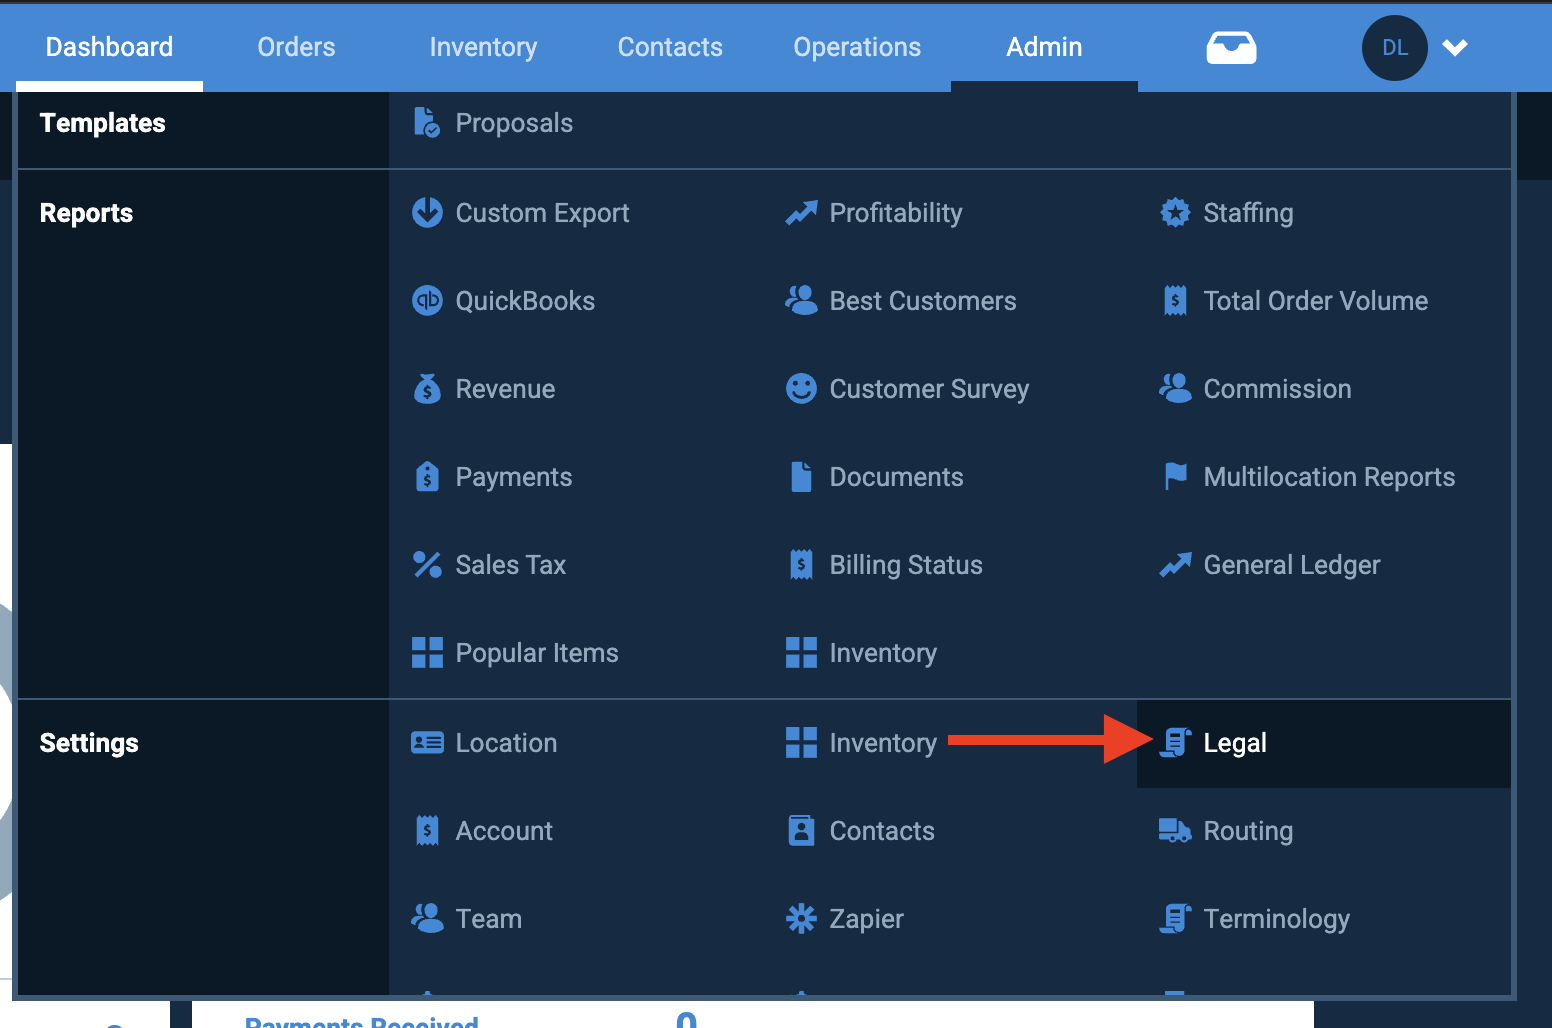Open the Multilocation Reports link

pos(1329,477)
